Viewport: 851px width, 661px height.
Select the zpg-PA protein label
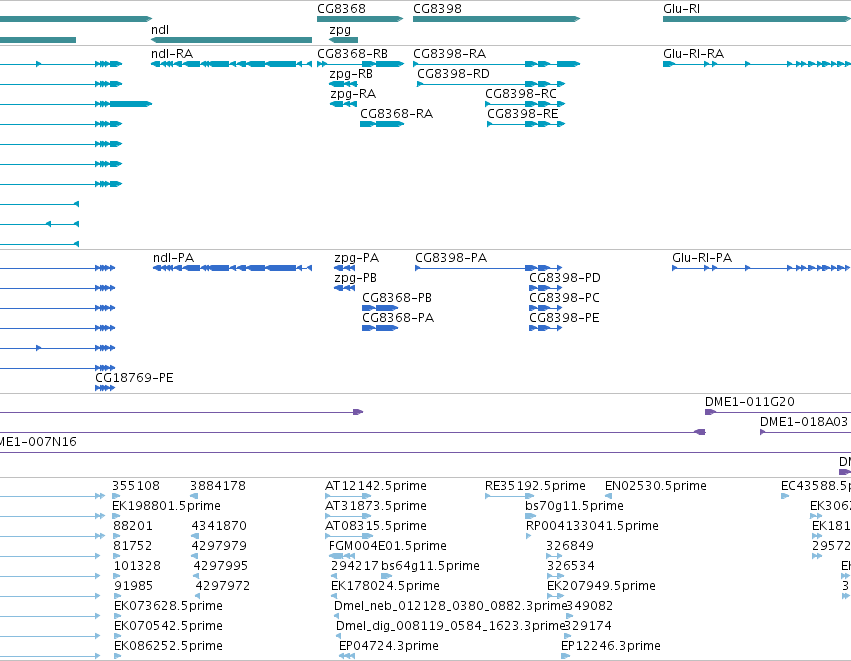357,258
